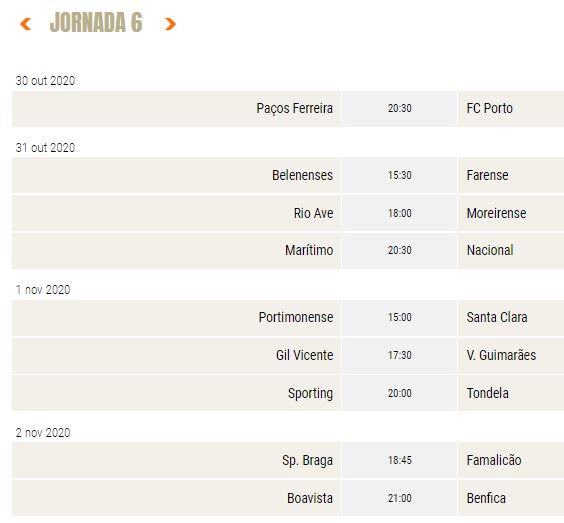Select the Belenenses vs Farense 15:30 match
The width and height of the screenshot is (564, 523).
(399, 175)
